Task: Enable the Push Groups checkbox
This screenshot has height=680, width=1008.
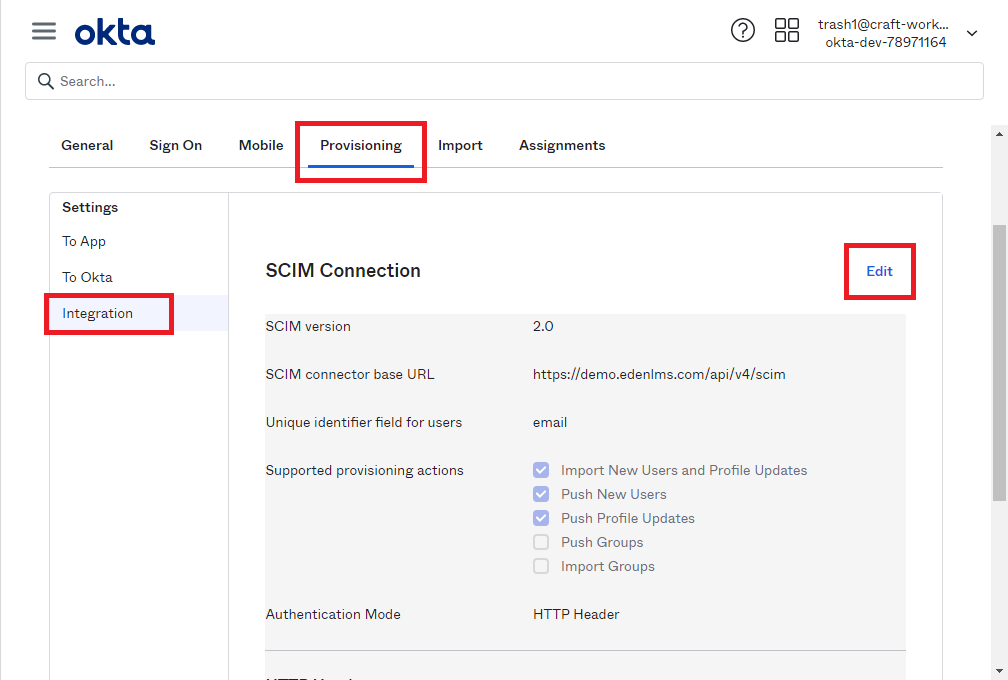Action: pyautogui.click(x=541, y=542)
